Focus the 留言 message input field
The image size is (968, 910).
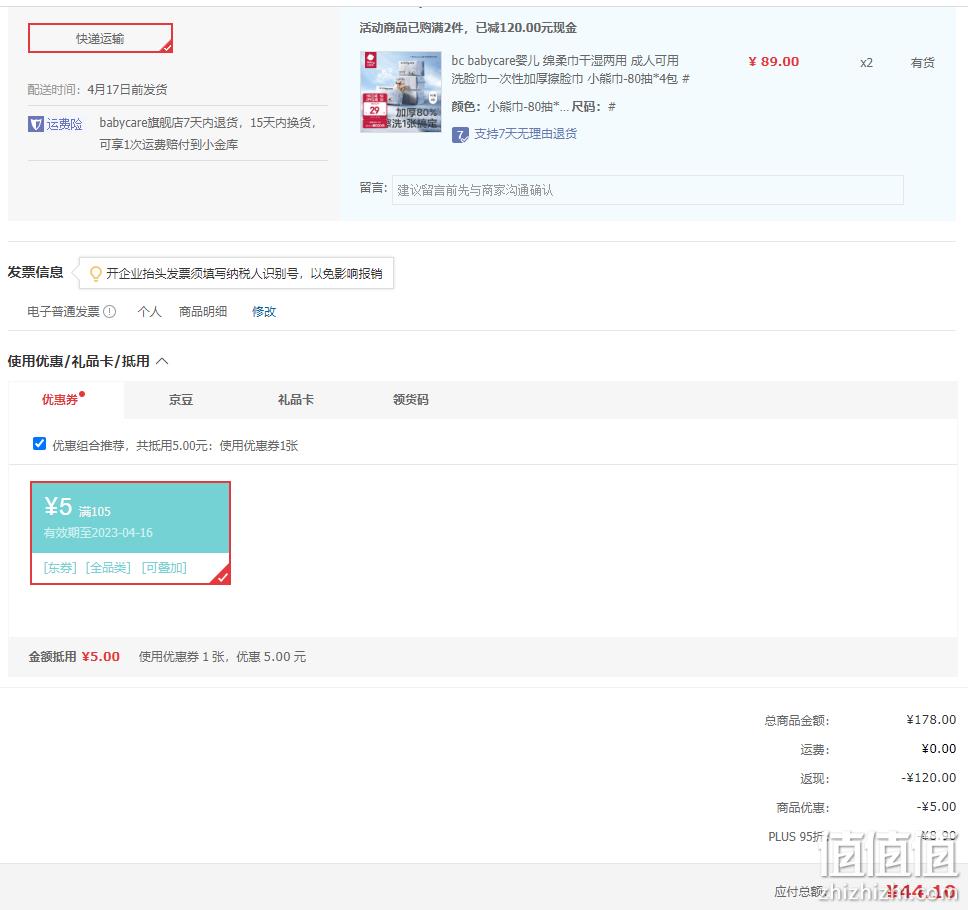[648, 190]
